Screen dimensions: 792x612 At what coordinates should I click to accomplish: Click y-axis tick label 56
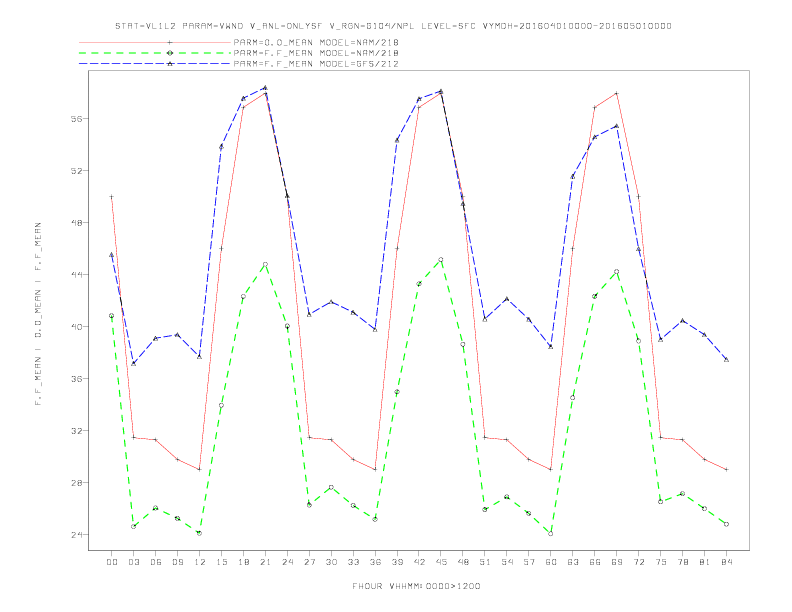[x=76, y=119]
